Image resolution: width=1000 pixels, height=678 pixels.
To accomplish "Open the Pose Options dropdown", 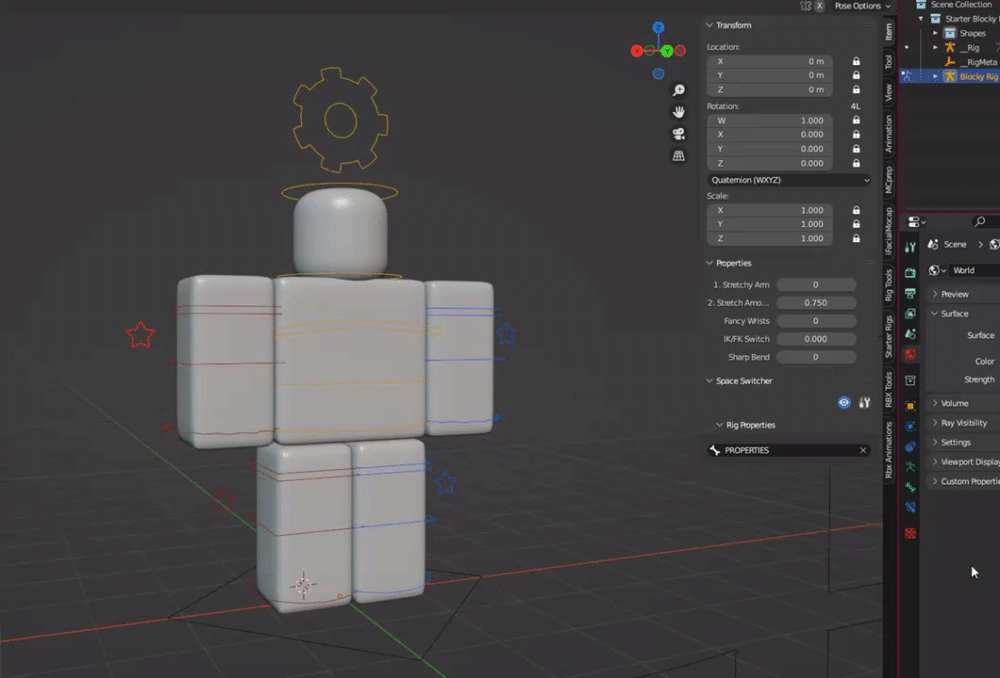I will 862,6.
